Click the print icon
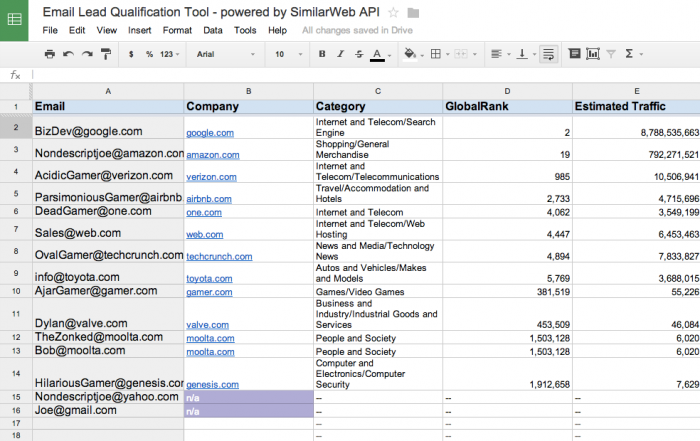This screenshot has width=700, height=441. (x=50, y=54)
